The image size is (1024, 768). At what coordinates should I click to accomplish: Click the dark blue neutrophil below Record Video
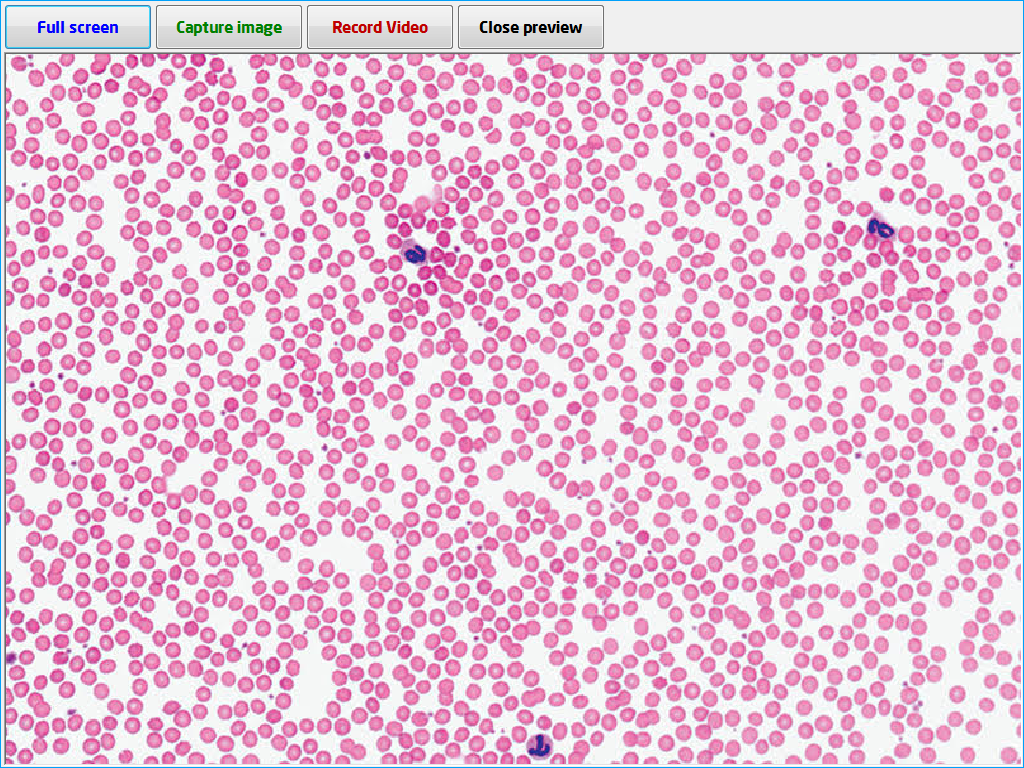click(x=417, y=255)
